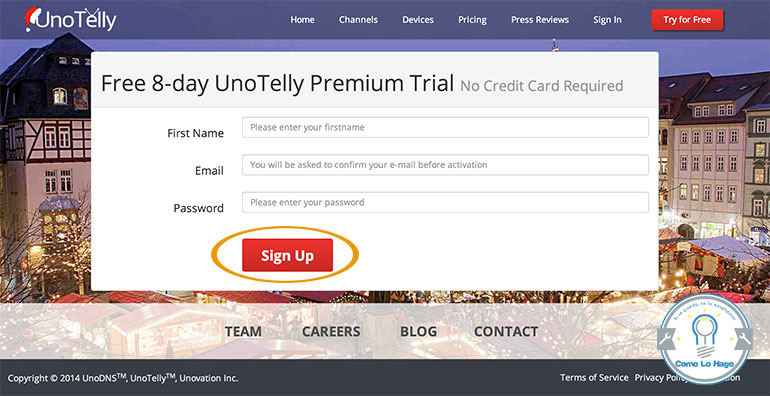View the Pricing page

click(x=472, y=20)
